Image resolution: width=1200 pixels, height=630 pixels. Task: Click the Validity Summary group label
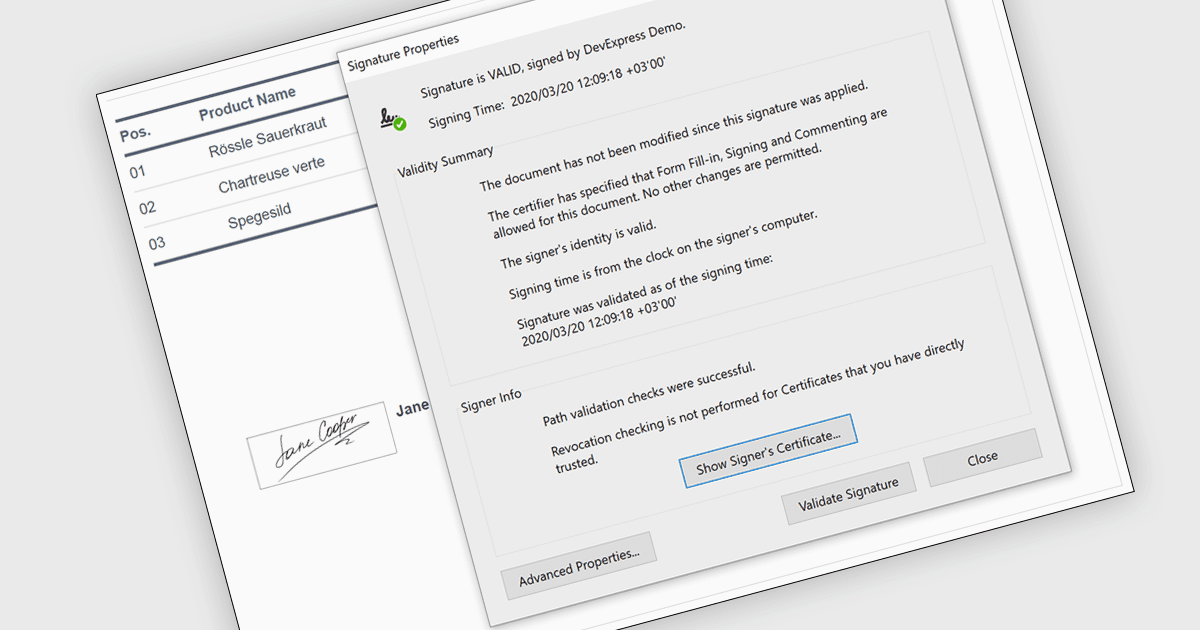point(445,162)
